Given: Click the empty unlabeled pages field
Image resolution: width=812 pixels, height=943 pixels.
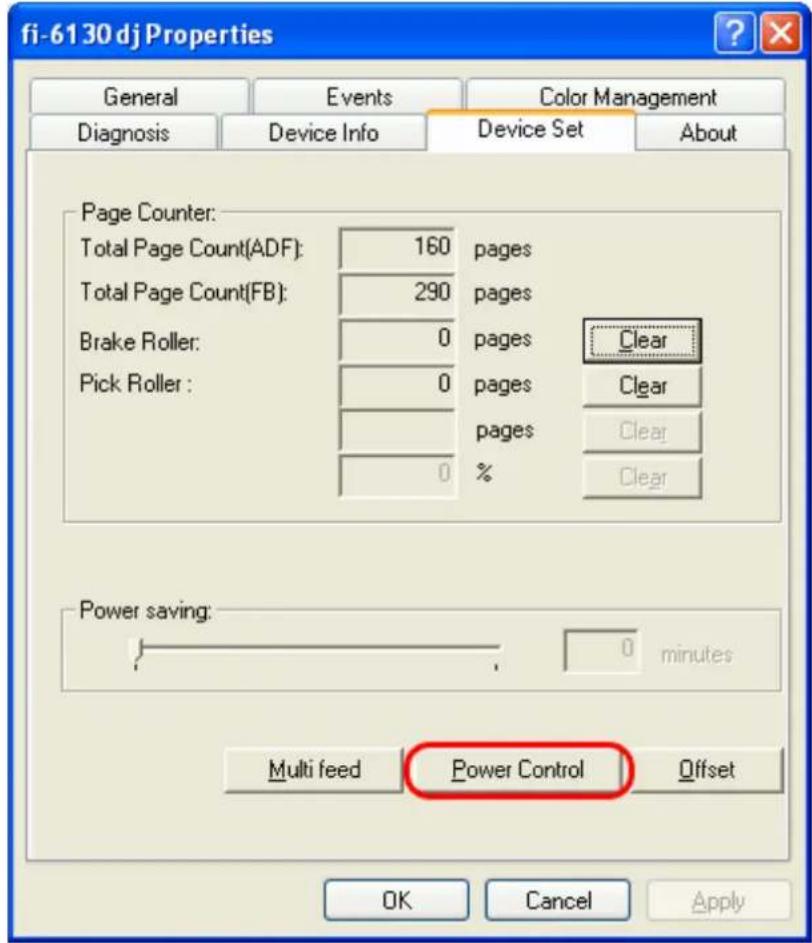Looking at the screenshot, I should [397, 429].
